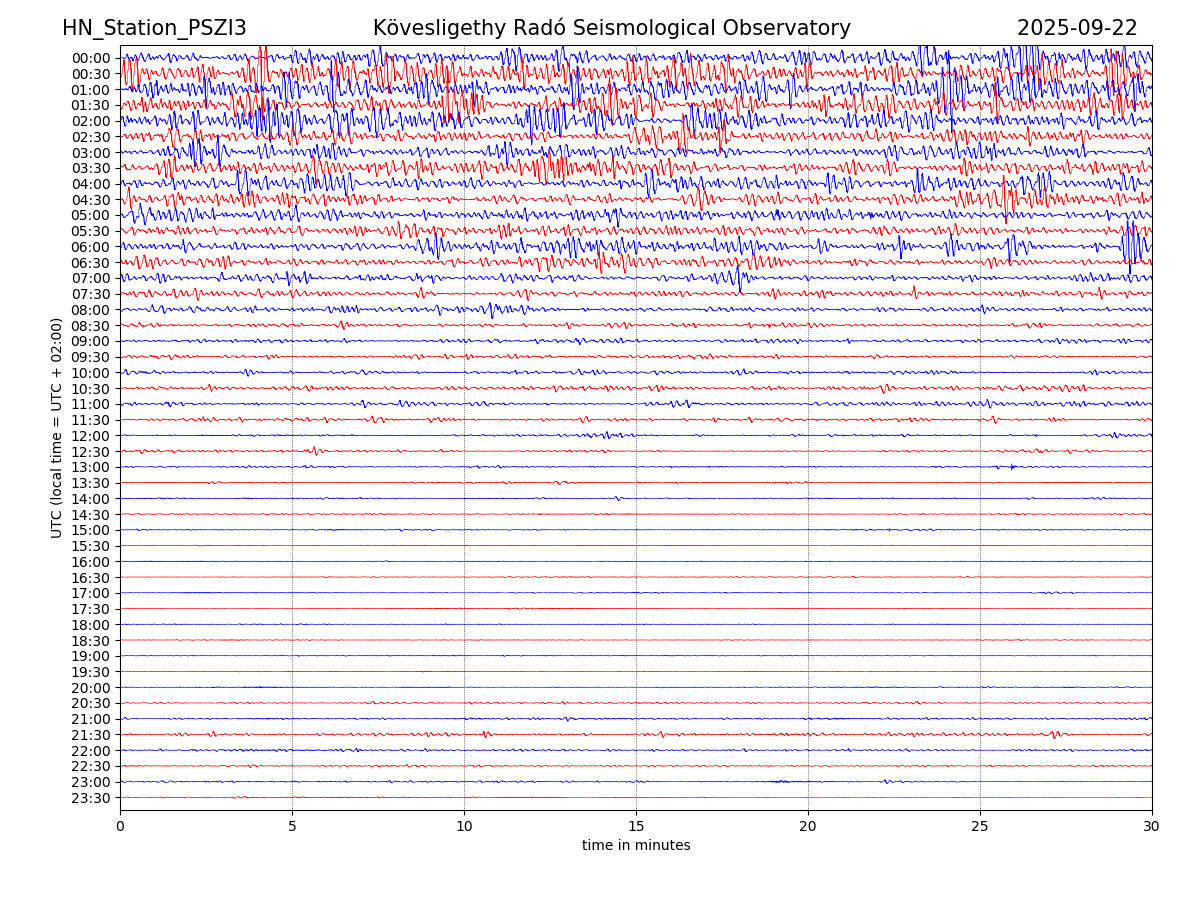Click the 5 tick on minutes axis
The height and width of the screenshot is (900, 1200).
[292, 827]
